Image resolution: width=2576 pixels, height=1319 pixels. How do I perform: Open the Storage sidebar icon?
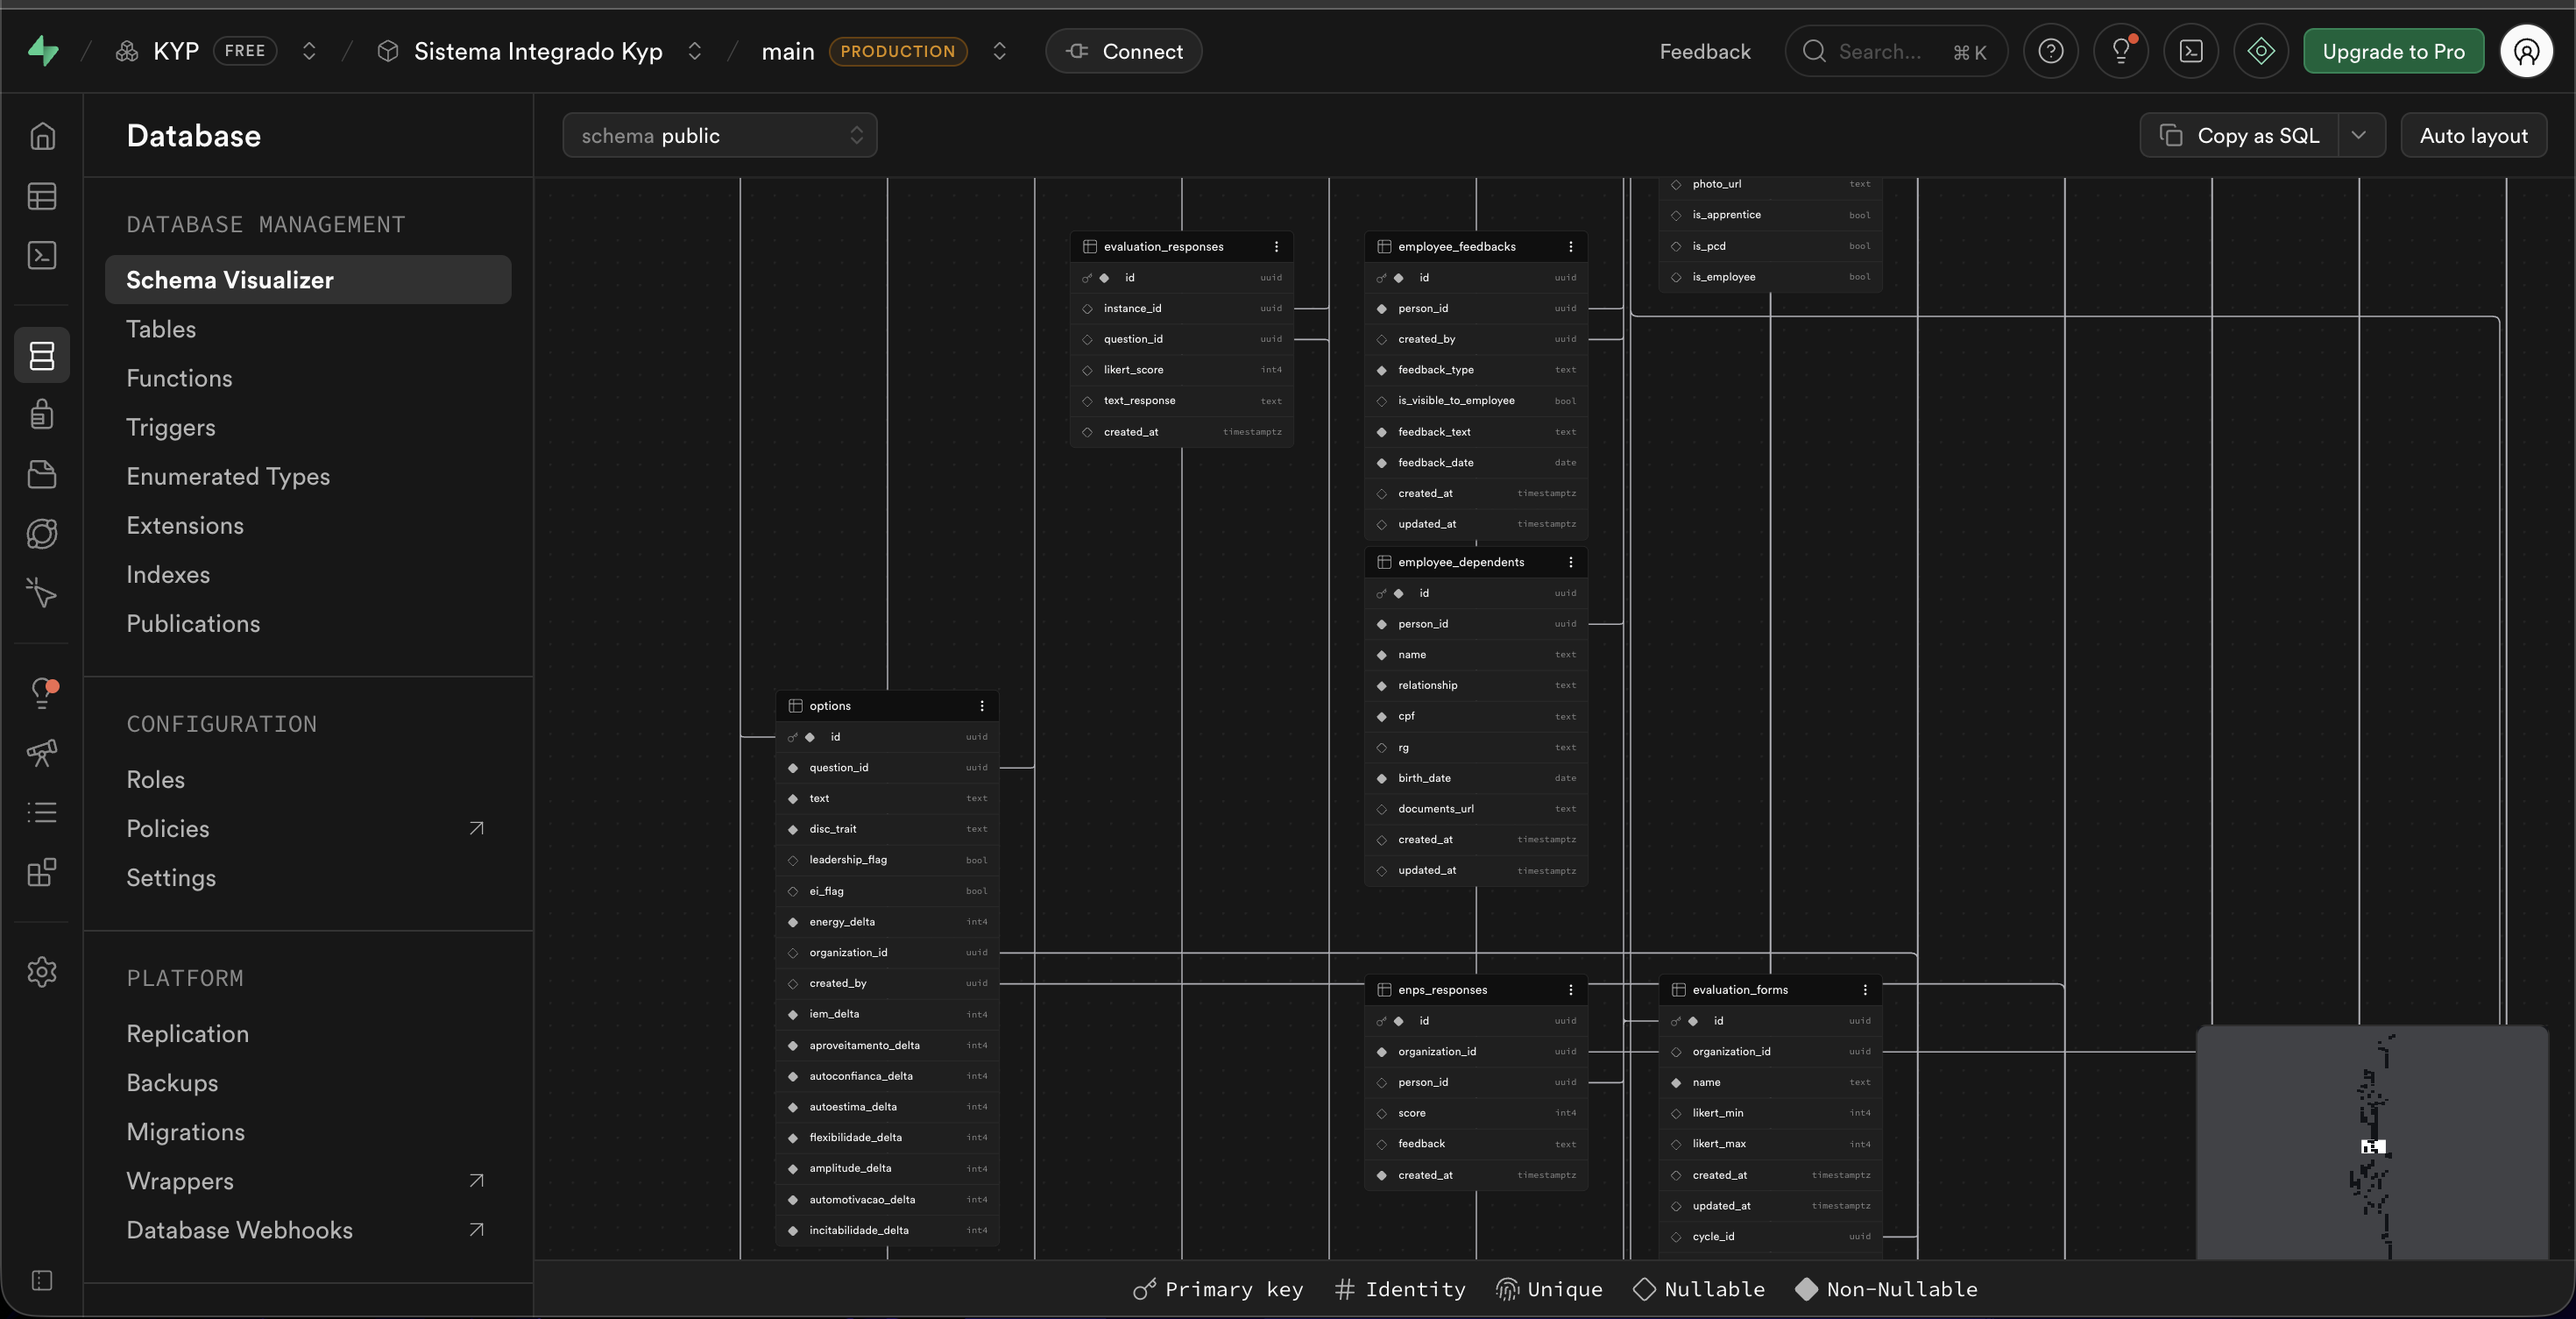click(42, 474)
